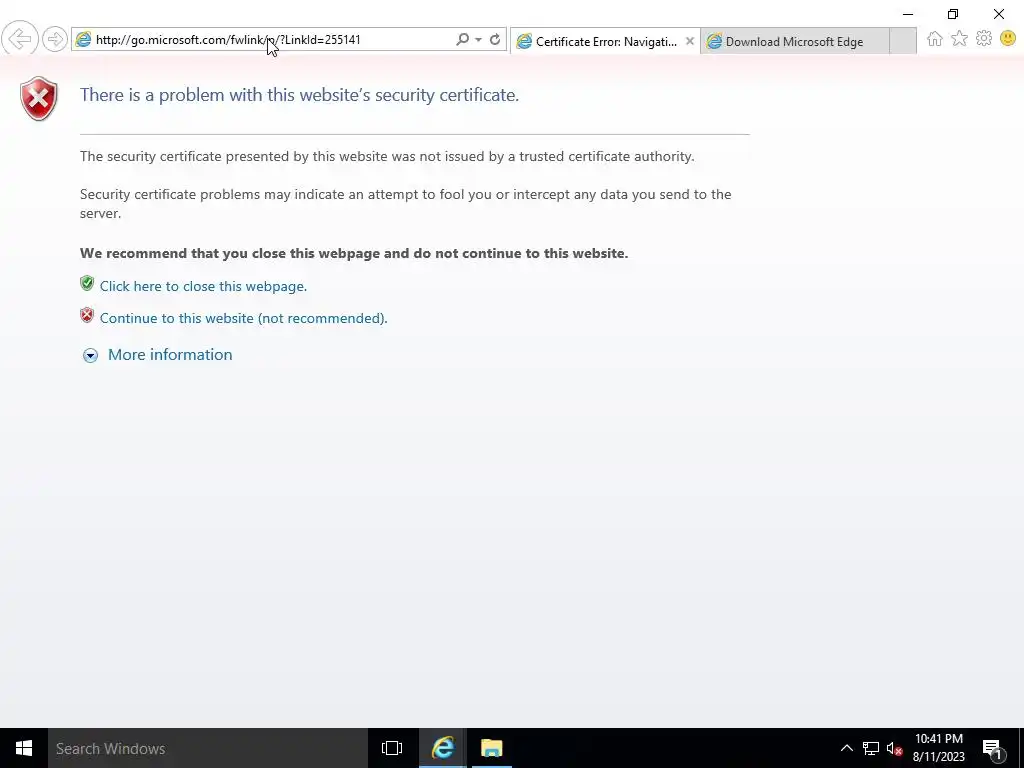Click the browser Back arrow button
Screen dimensions: 1024x768
[x=20, y=39]
